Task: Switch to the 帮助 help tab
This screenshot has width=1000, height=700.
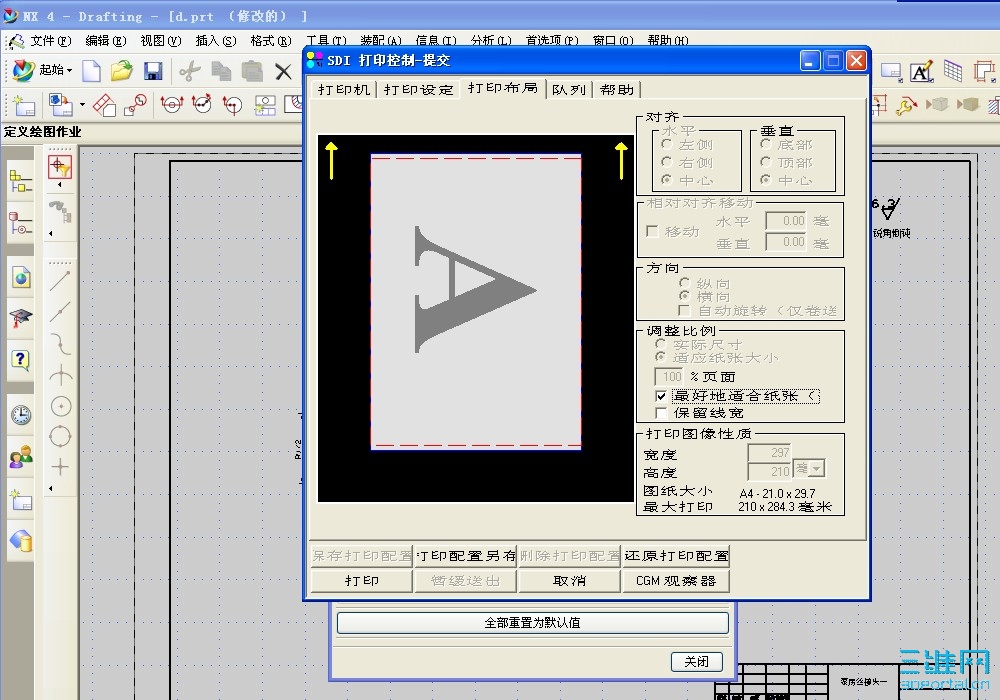Action: point(617,89)
